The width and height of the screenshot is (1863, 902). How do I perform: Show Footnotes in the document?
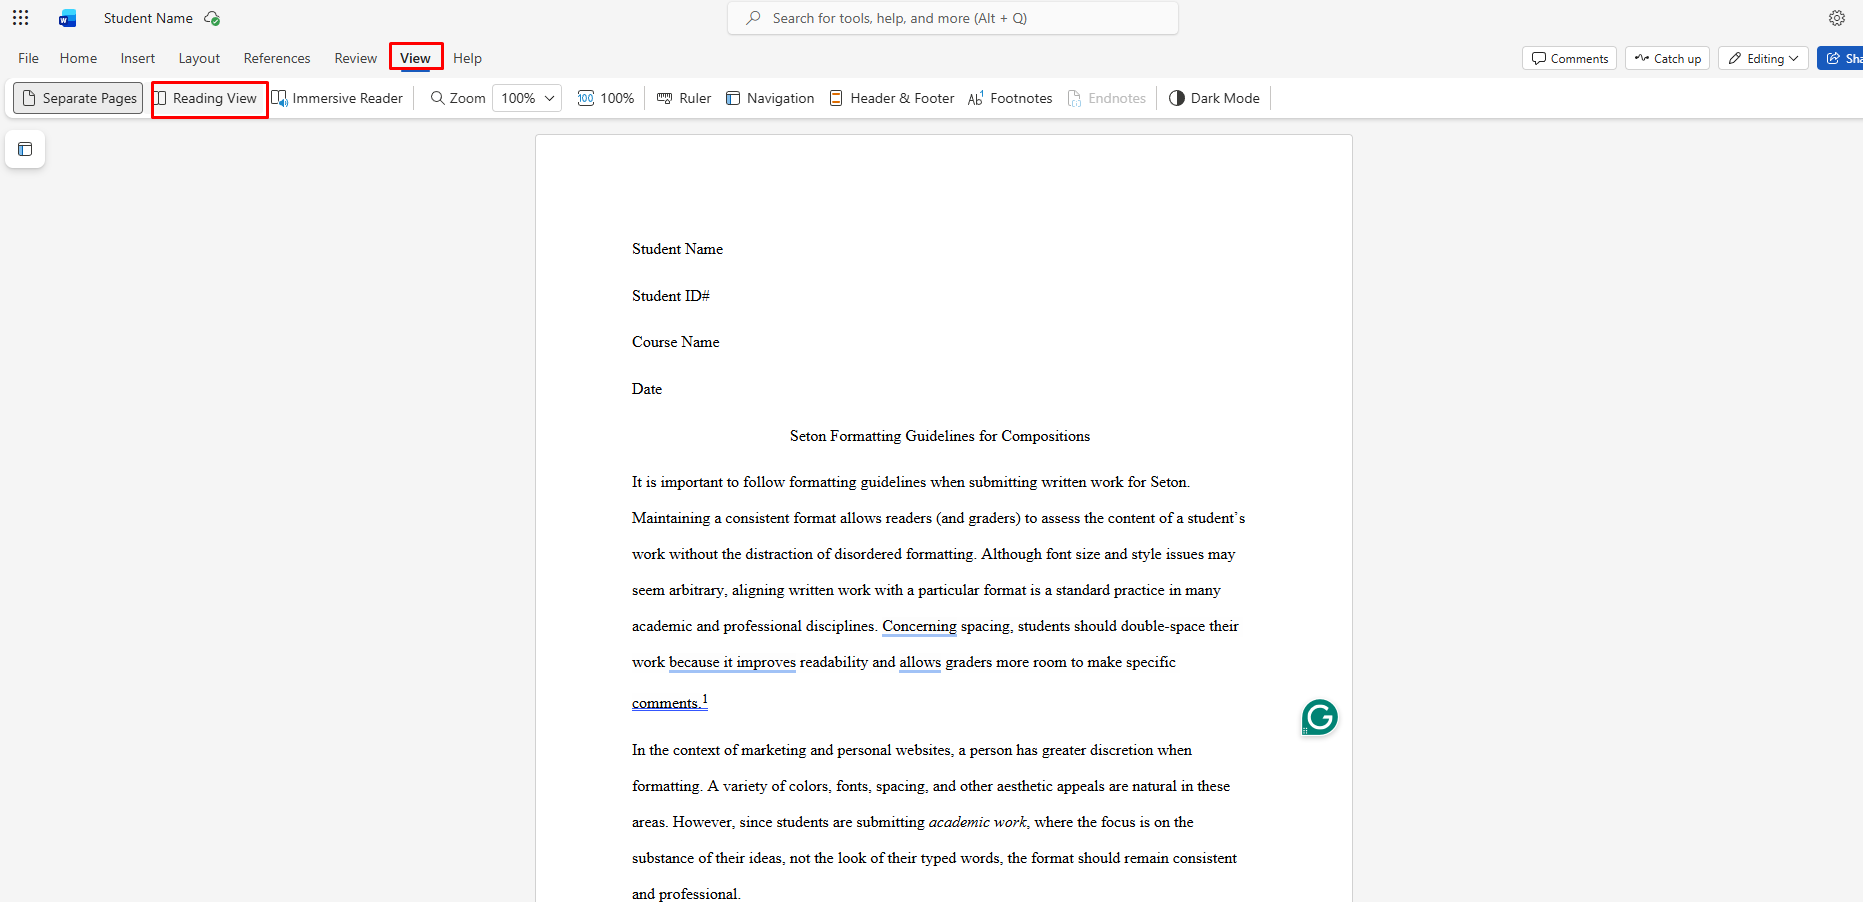[1010, 98]
